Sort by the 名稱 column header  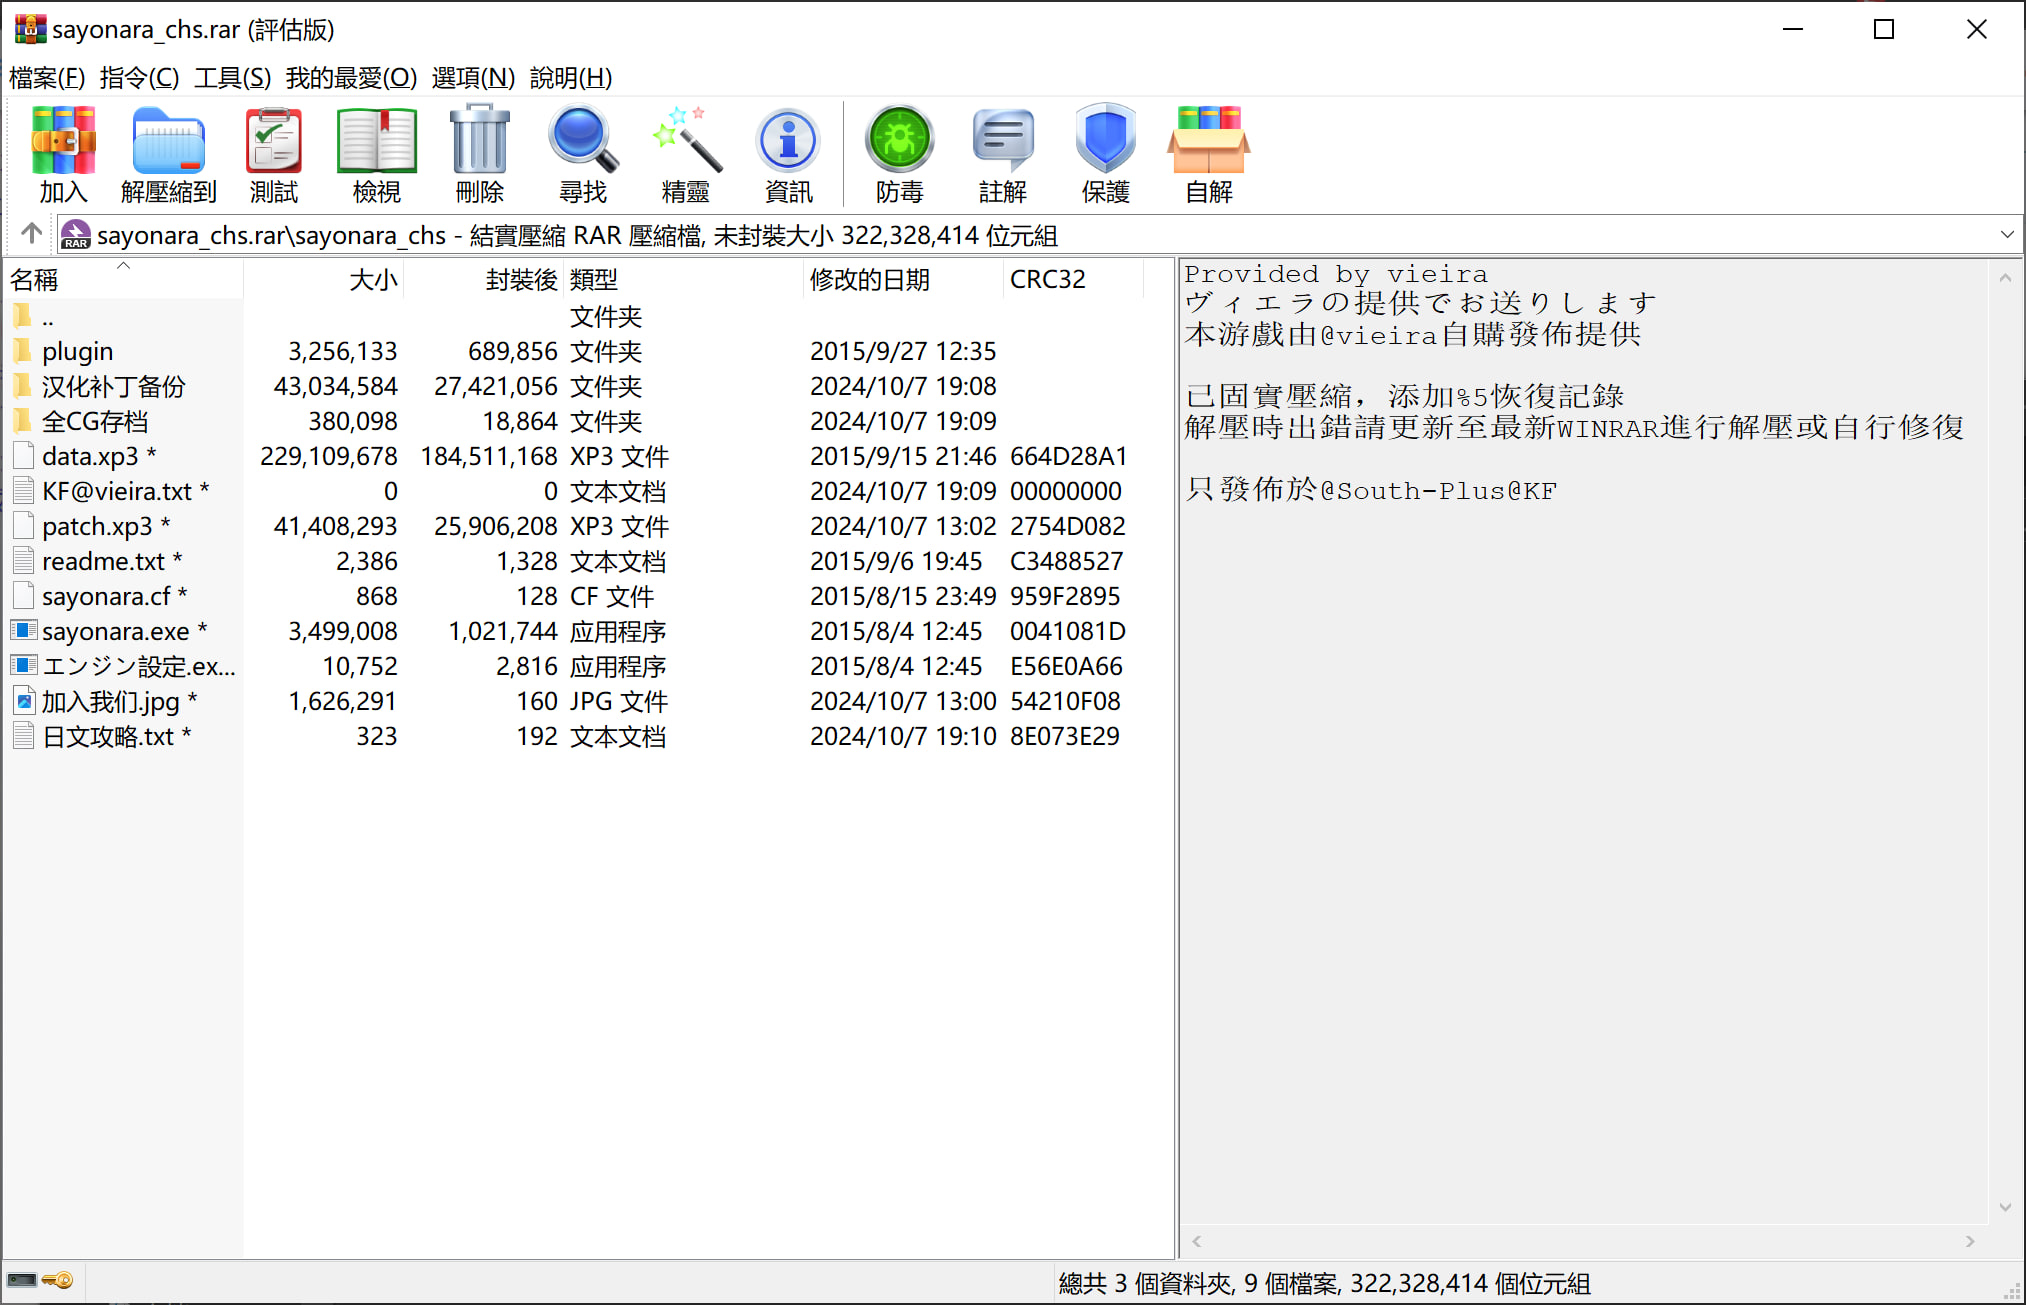(x=34, y=280)
